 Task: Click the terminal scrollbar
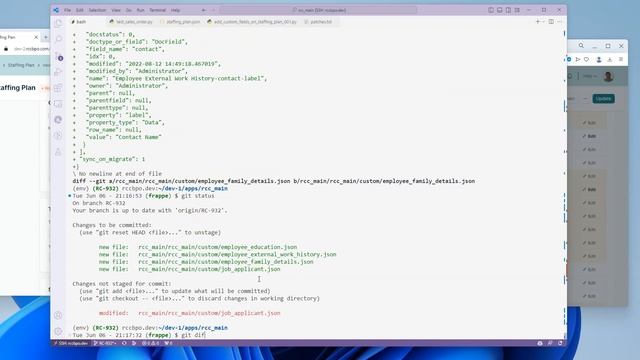[565, 184]
